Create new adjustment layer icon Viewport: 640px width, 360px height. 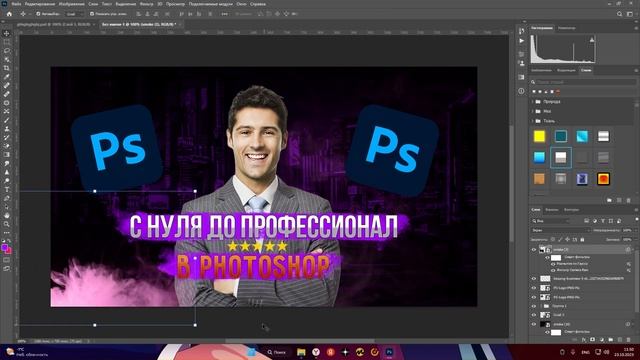coord(602,340)
